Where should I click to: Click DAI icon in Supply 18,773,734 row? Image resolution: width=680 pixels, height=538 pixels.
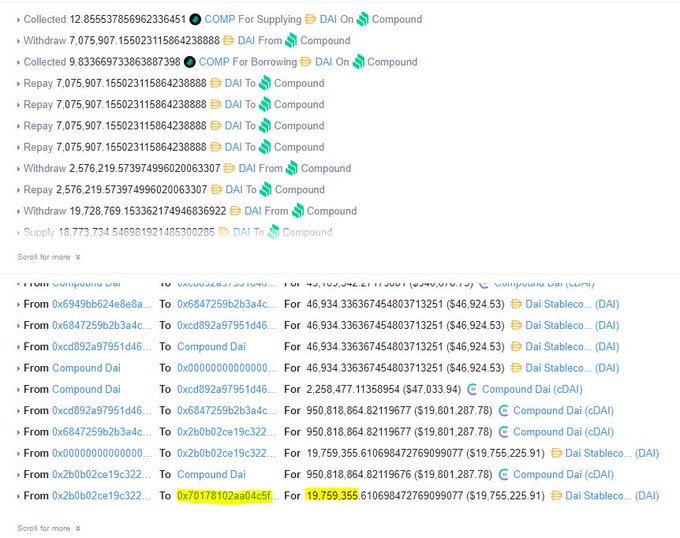pyautogui.click(x=223, y=232)
